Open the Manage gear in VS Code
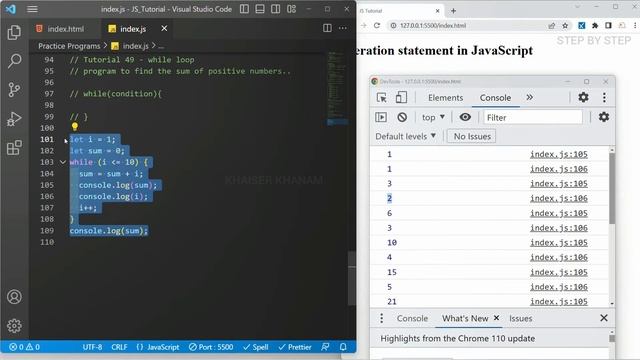 click(x=14, y=326)
